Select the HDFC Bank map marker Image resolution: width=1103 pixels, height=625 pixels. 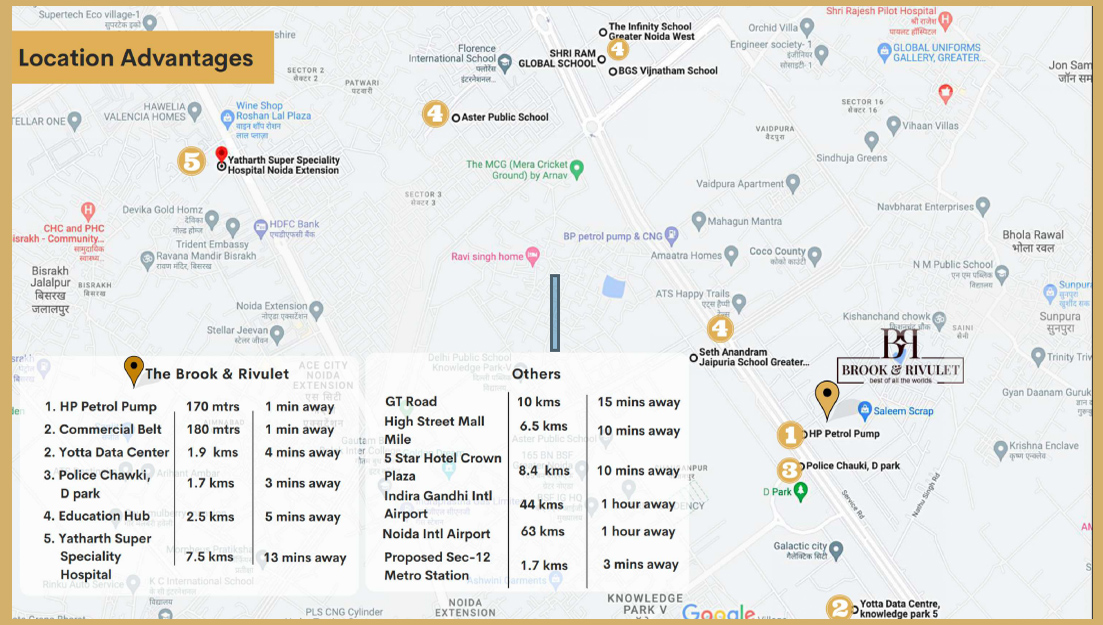(x=261, y=226)
